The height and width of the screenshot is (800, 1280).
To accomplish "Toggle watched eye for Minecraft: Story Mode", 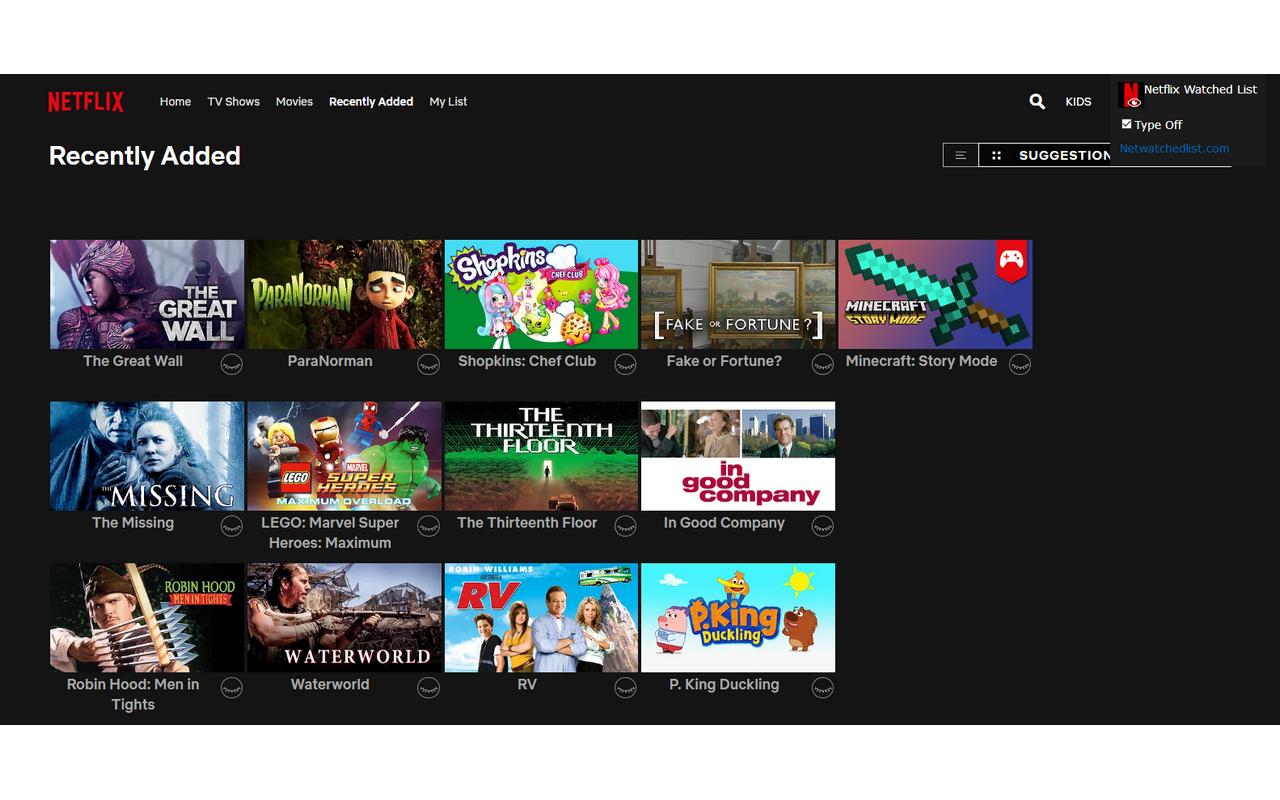I will point(1020,364).
